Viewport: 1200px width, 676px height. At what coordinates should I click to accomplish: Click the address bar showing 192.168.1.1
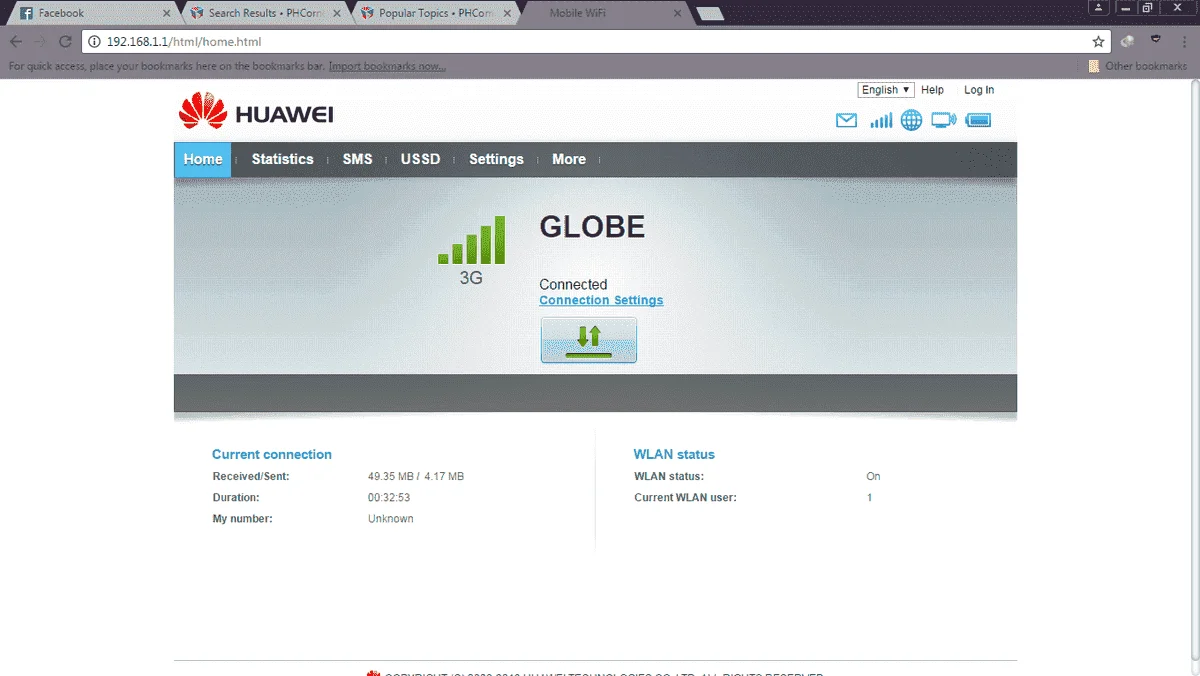(596, 42)
